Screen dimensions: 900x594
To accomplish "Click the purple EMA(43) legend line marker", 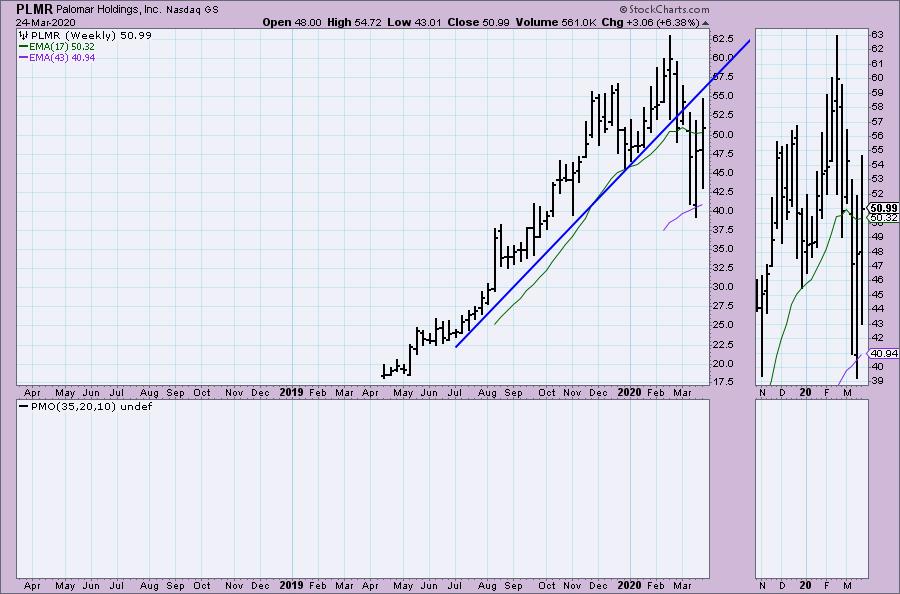I will [x=23, y=57].
